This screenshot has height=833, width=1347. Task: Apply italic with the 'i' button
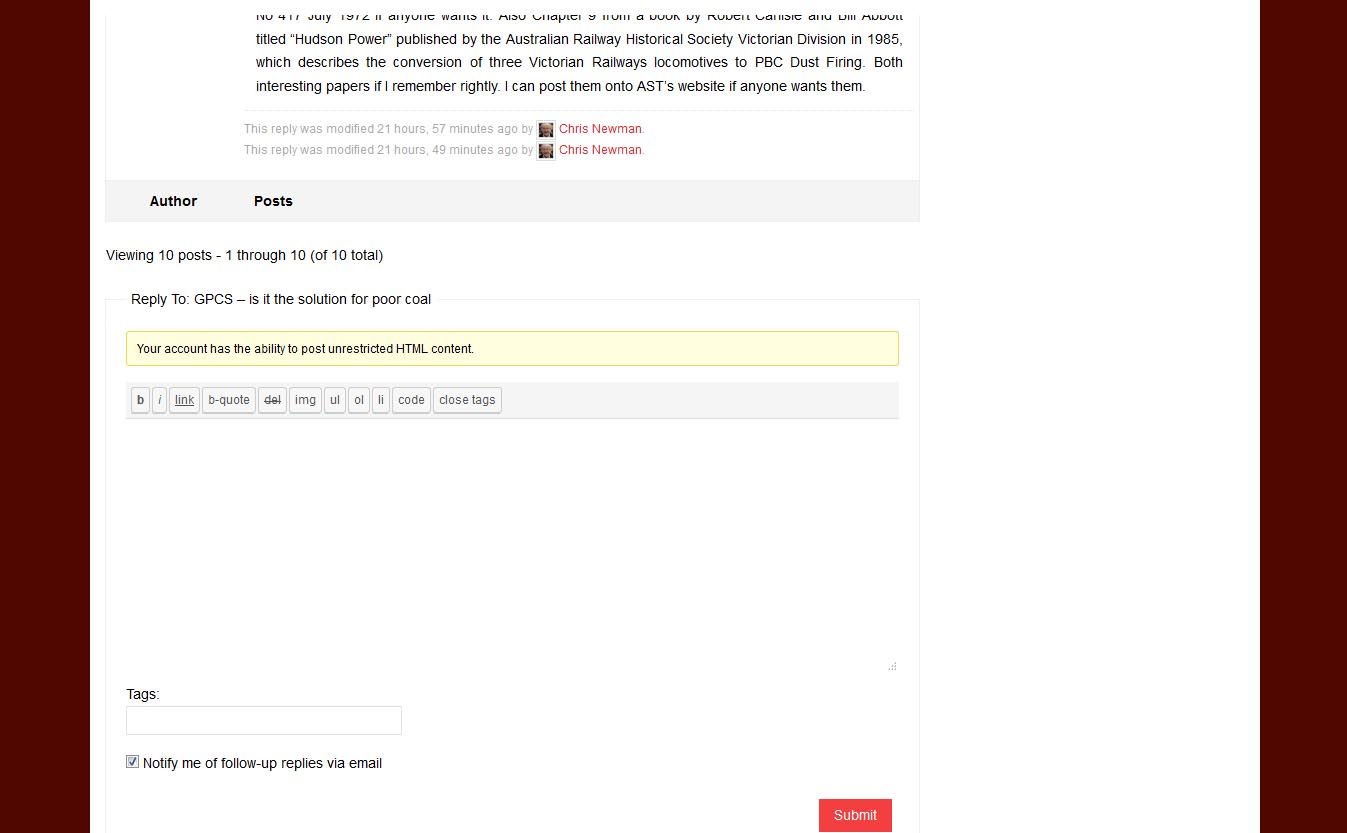[x=160, y=400]
